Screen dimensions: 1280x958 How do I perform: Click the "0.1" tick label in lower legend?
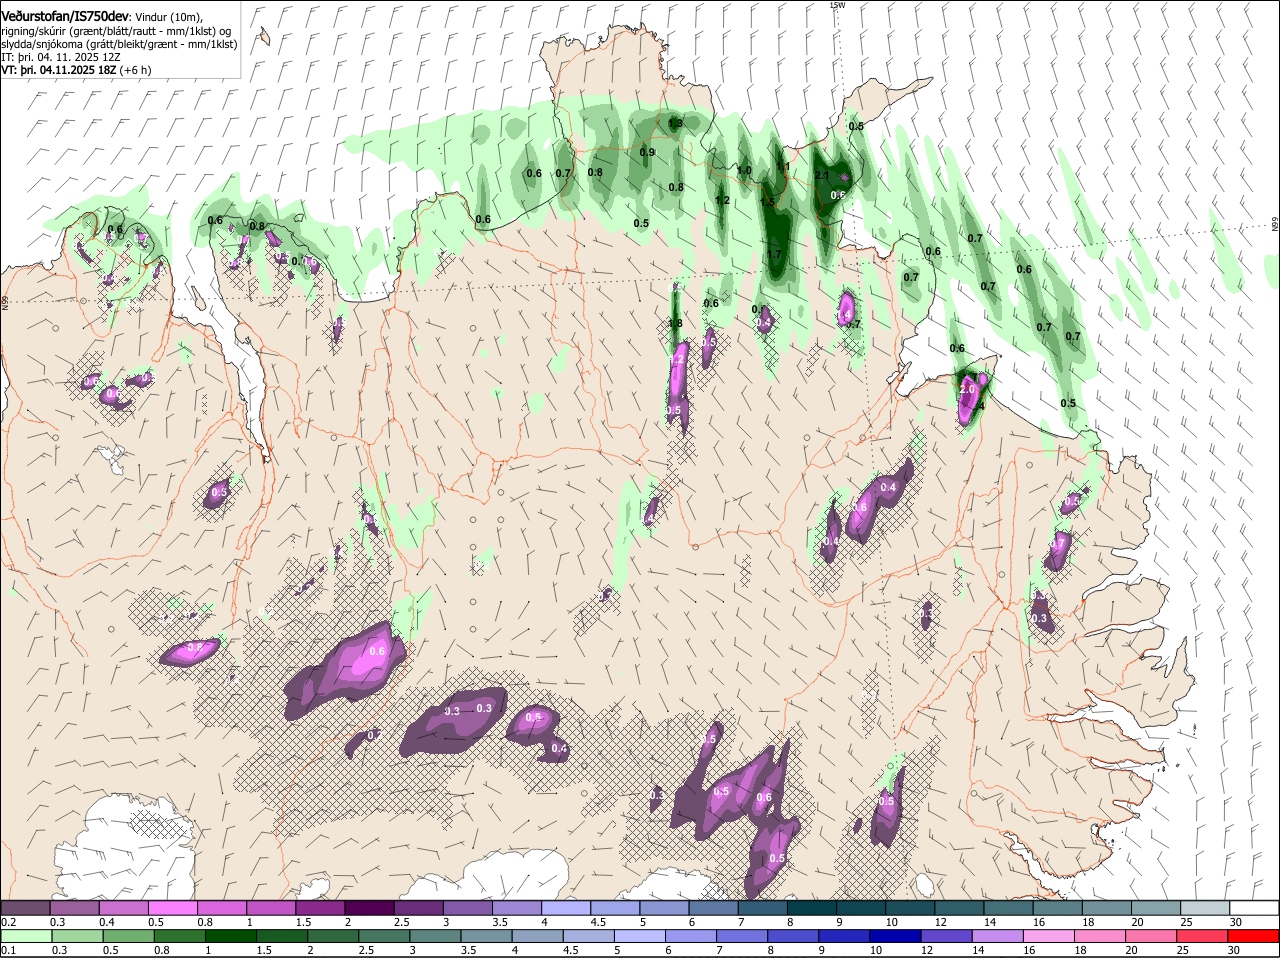pos(8,950)
